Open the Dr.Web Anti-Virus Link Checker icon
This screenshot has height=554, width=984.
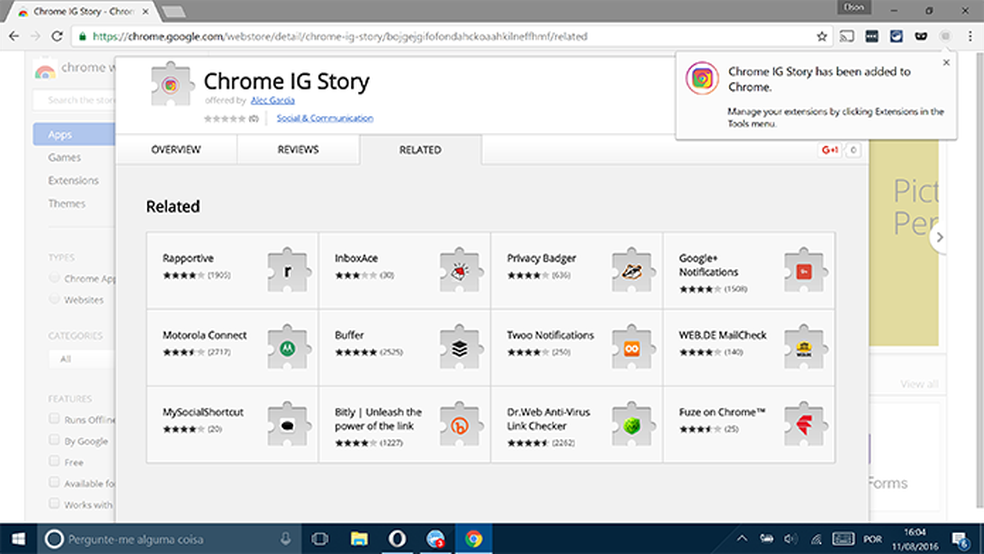633,424
